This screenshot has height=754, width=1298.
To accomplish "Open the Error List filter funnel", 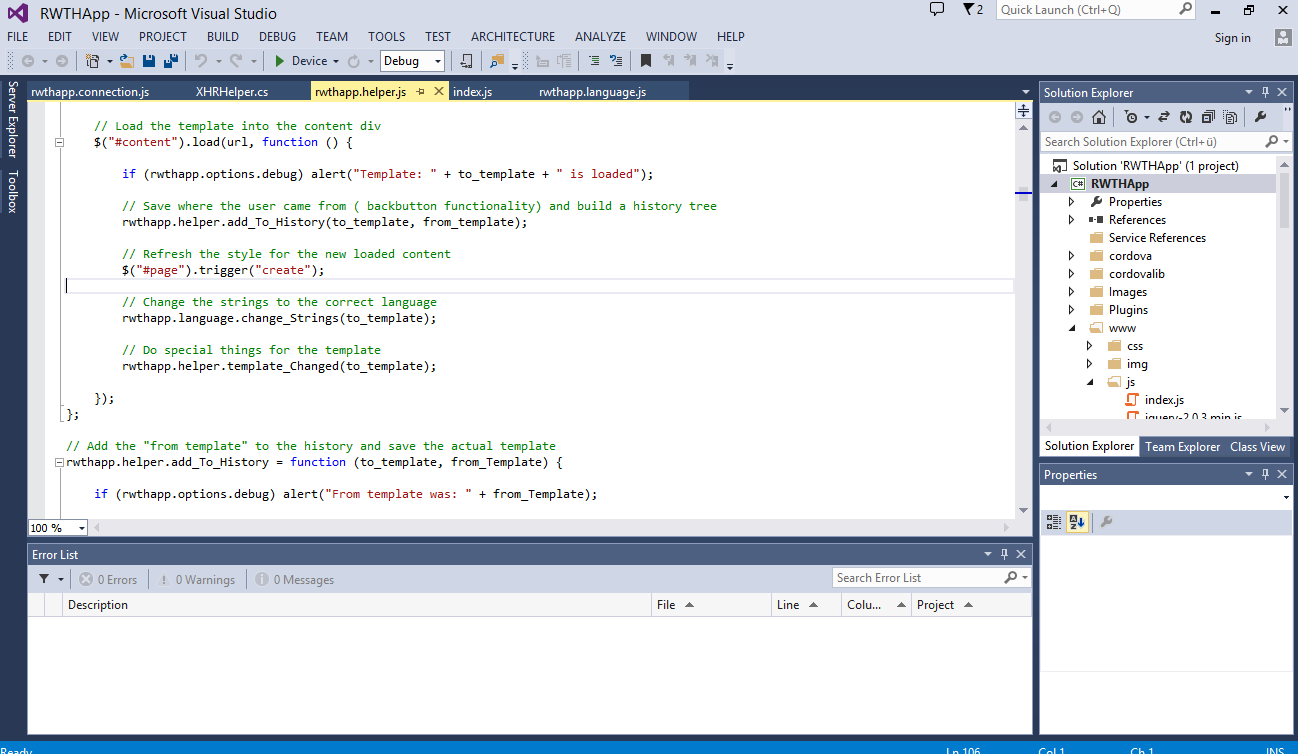I will coord(44,579).
